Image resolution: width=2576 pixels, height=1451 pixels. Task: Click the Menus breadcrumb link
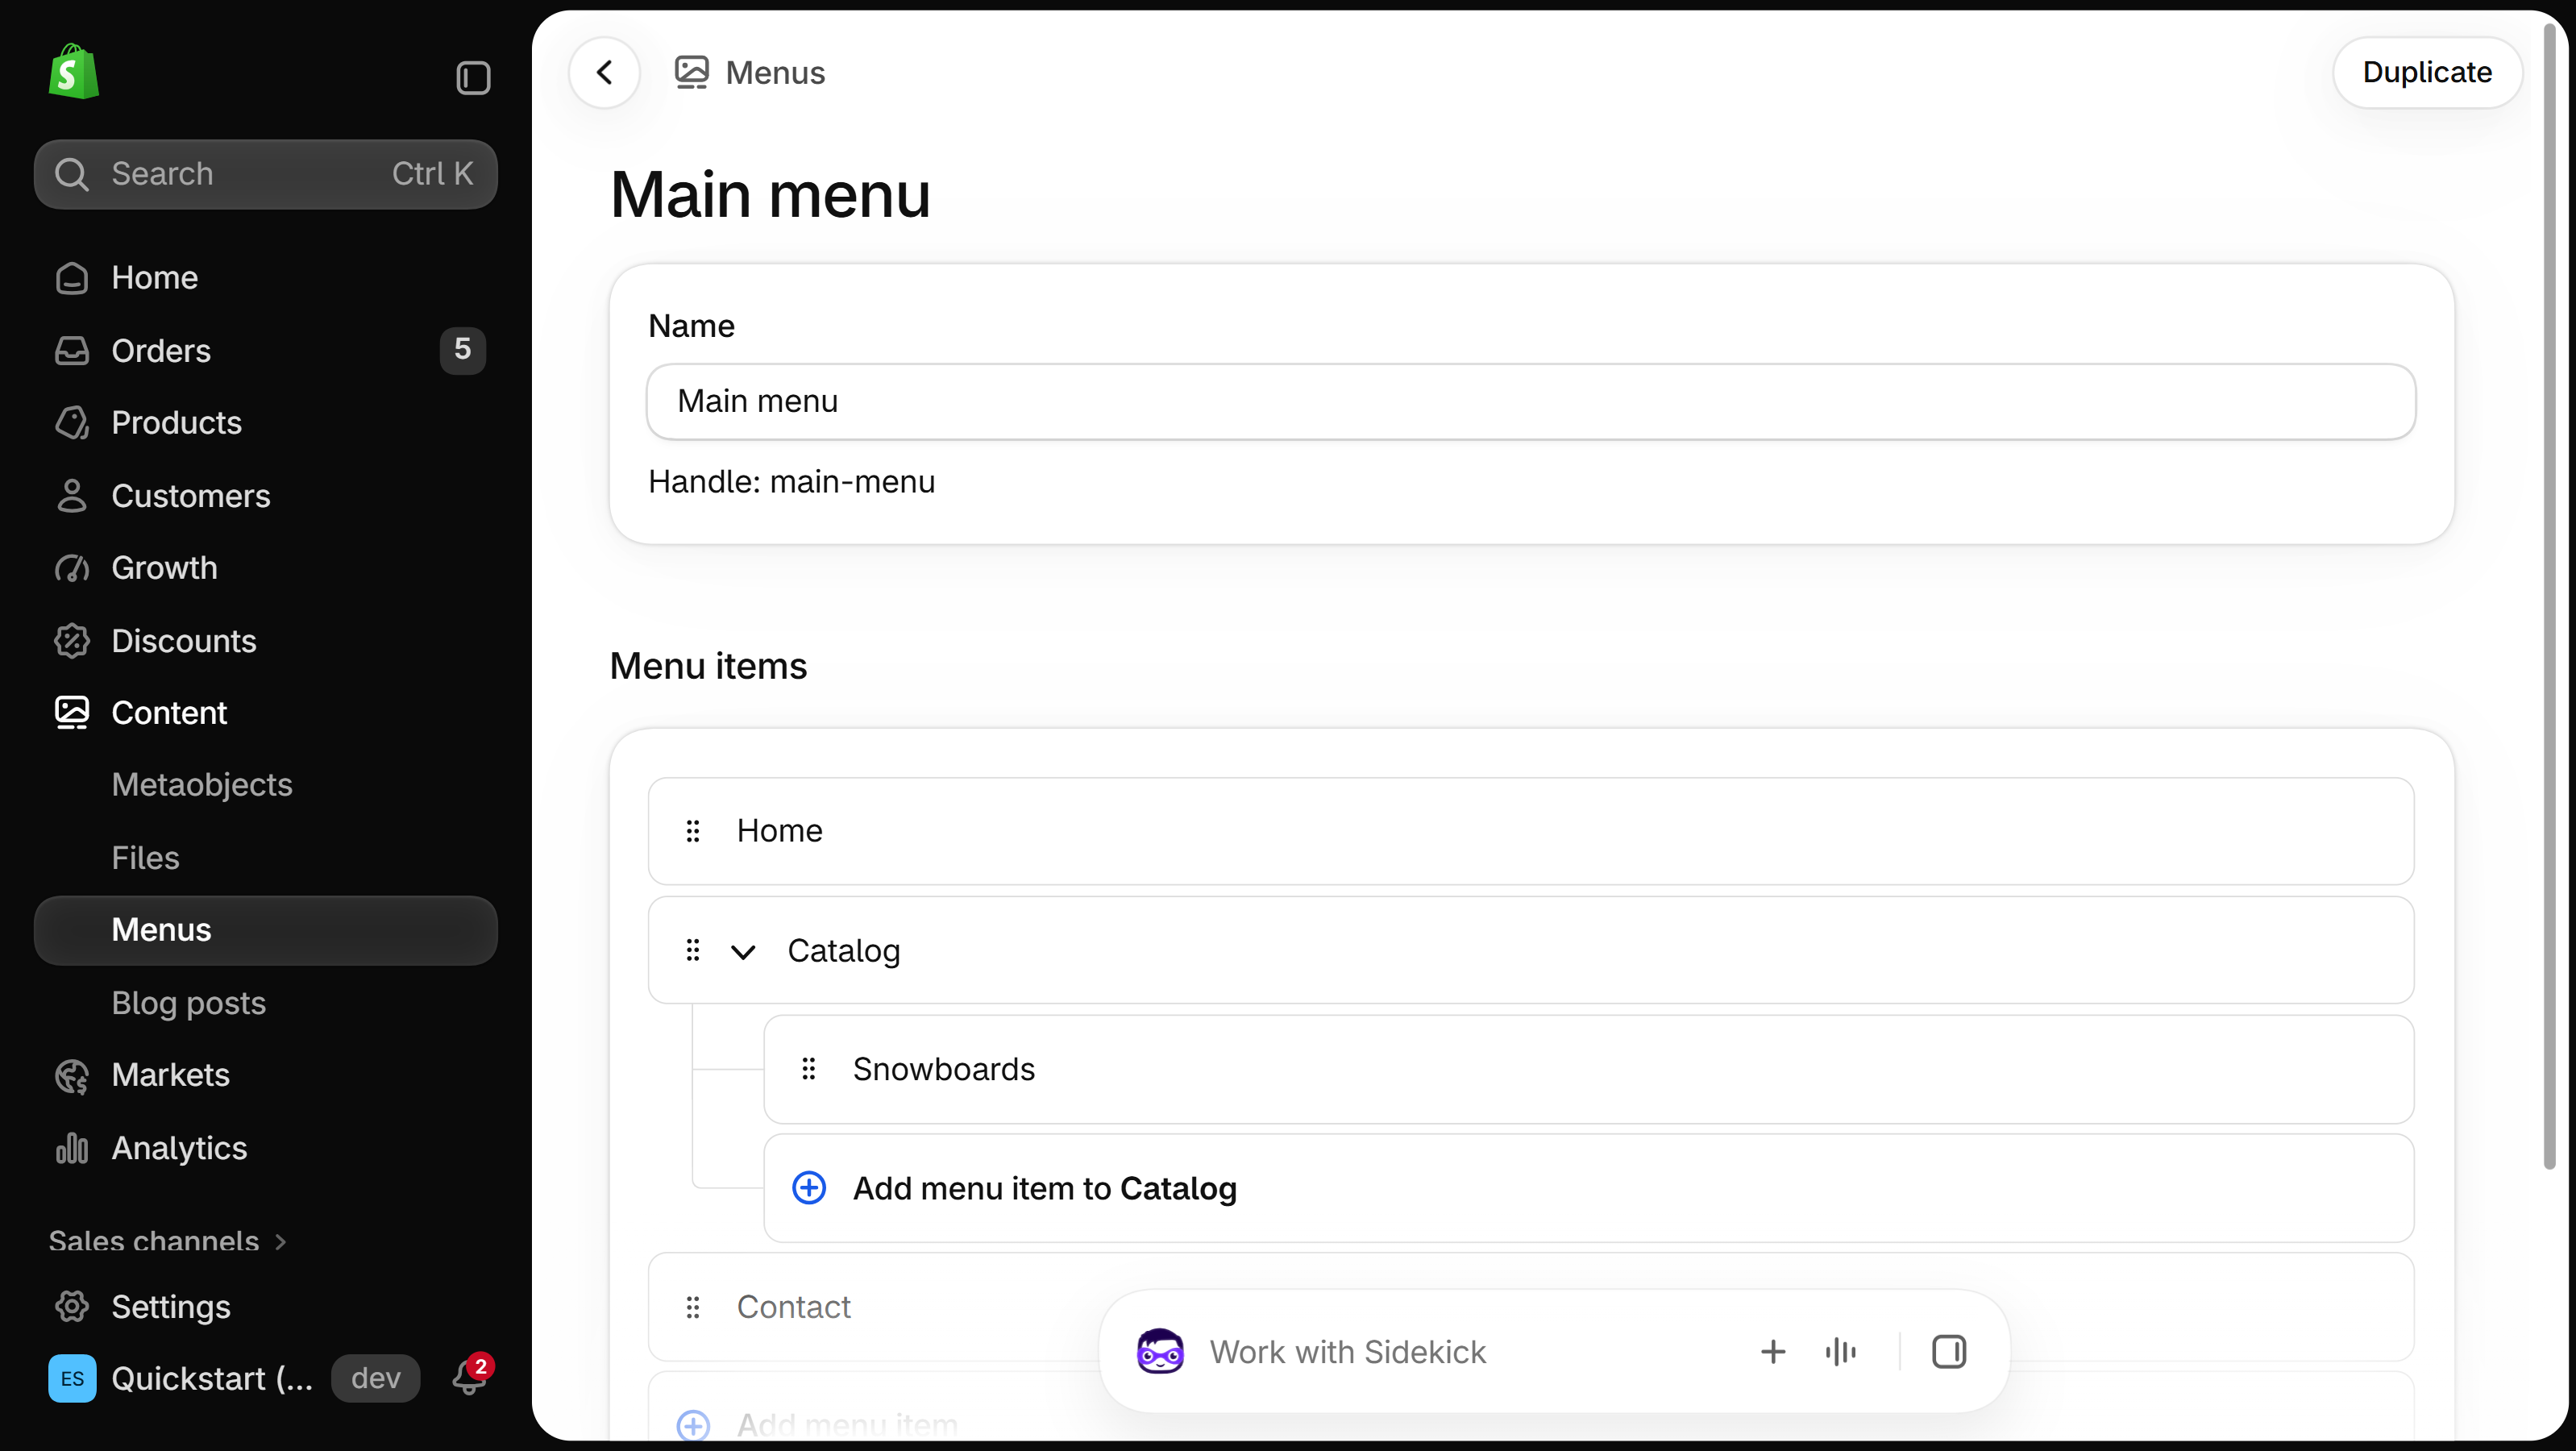pos(775,72)
